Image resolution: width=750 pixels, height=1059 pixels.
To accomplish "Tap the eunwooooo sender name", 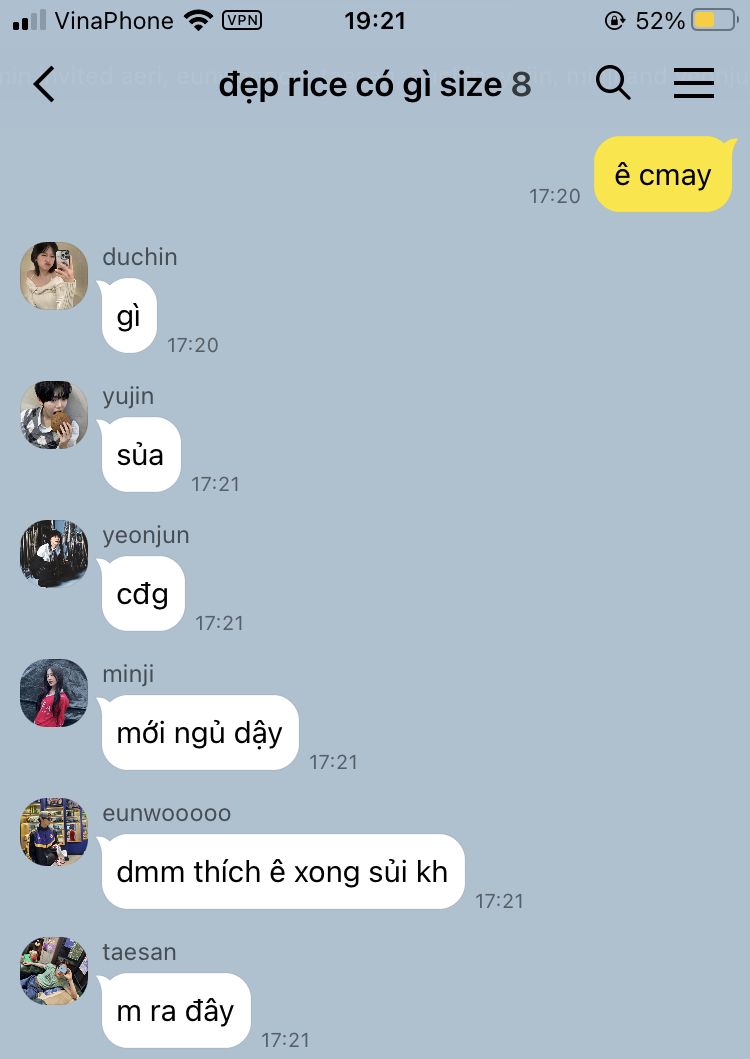I will [167, 814].
